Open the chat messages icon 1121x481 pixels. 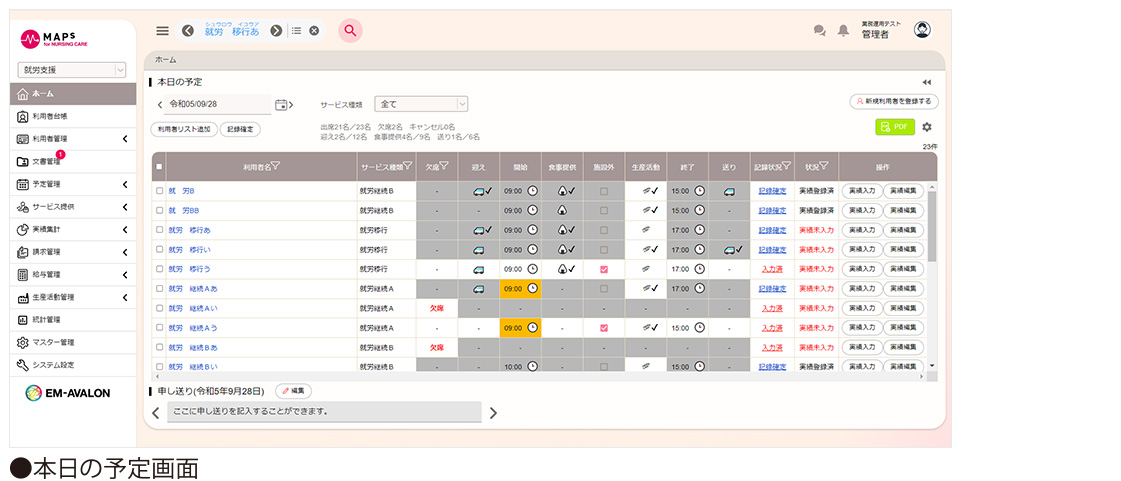point(819,30)
